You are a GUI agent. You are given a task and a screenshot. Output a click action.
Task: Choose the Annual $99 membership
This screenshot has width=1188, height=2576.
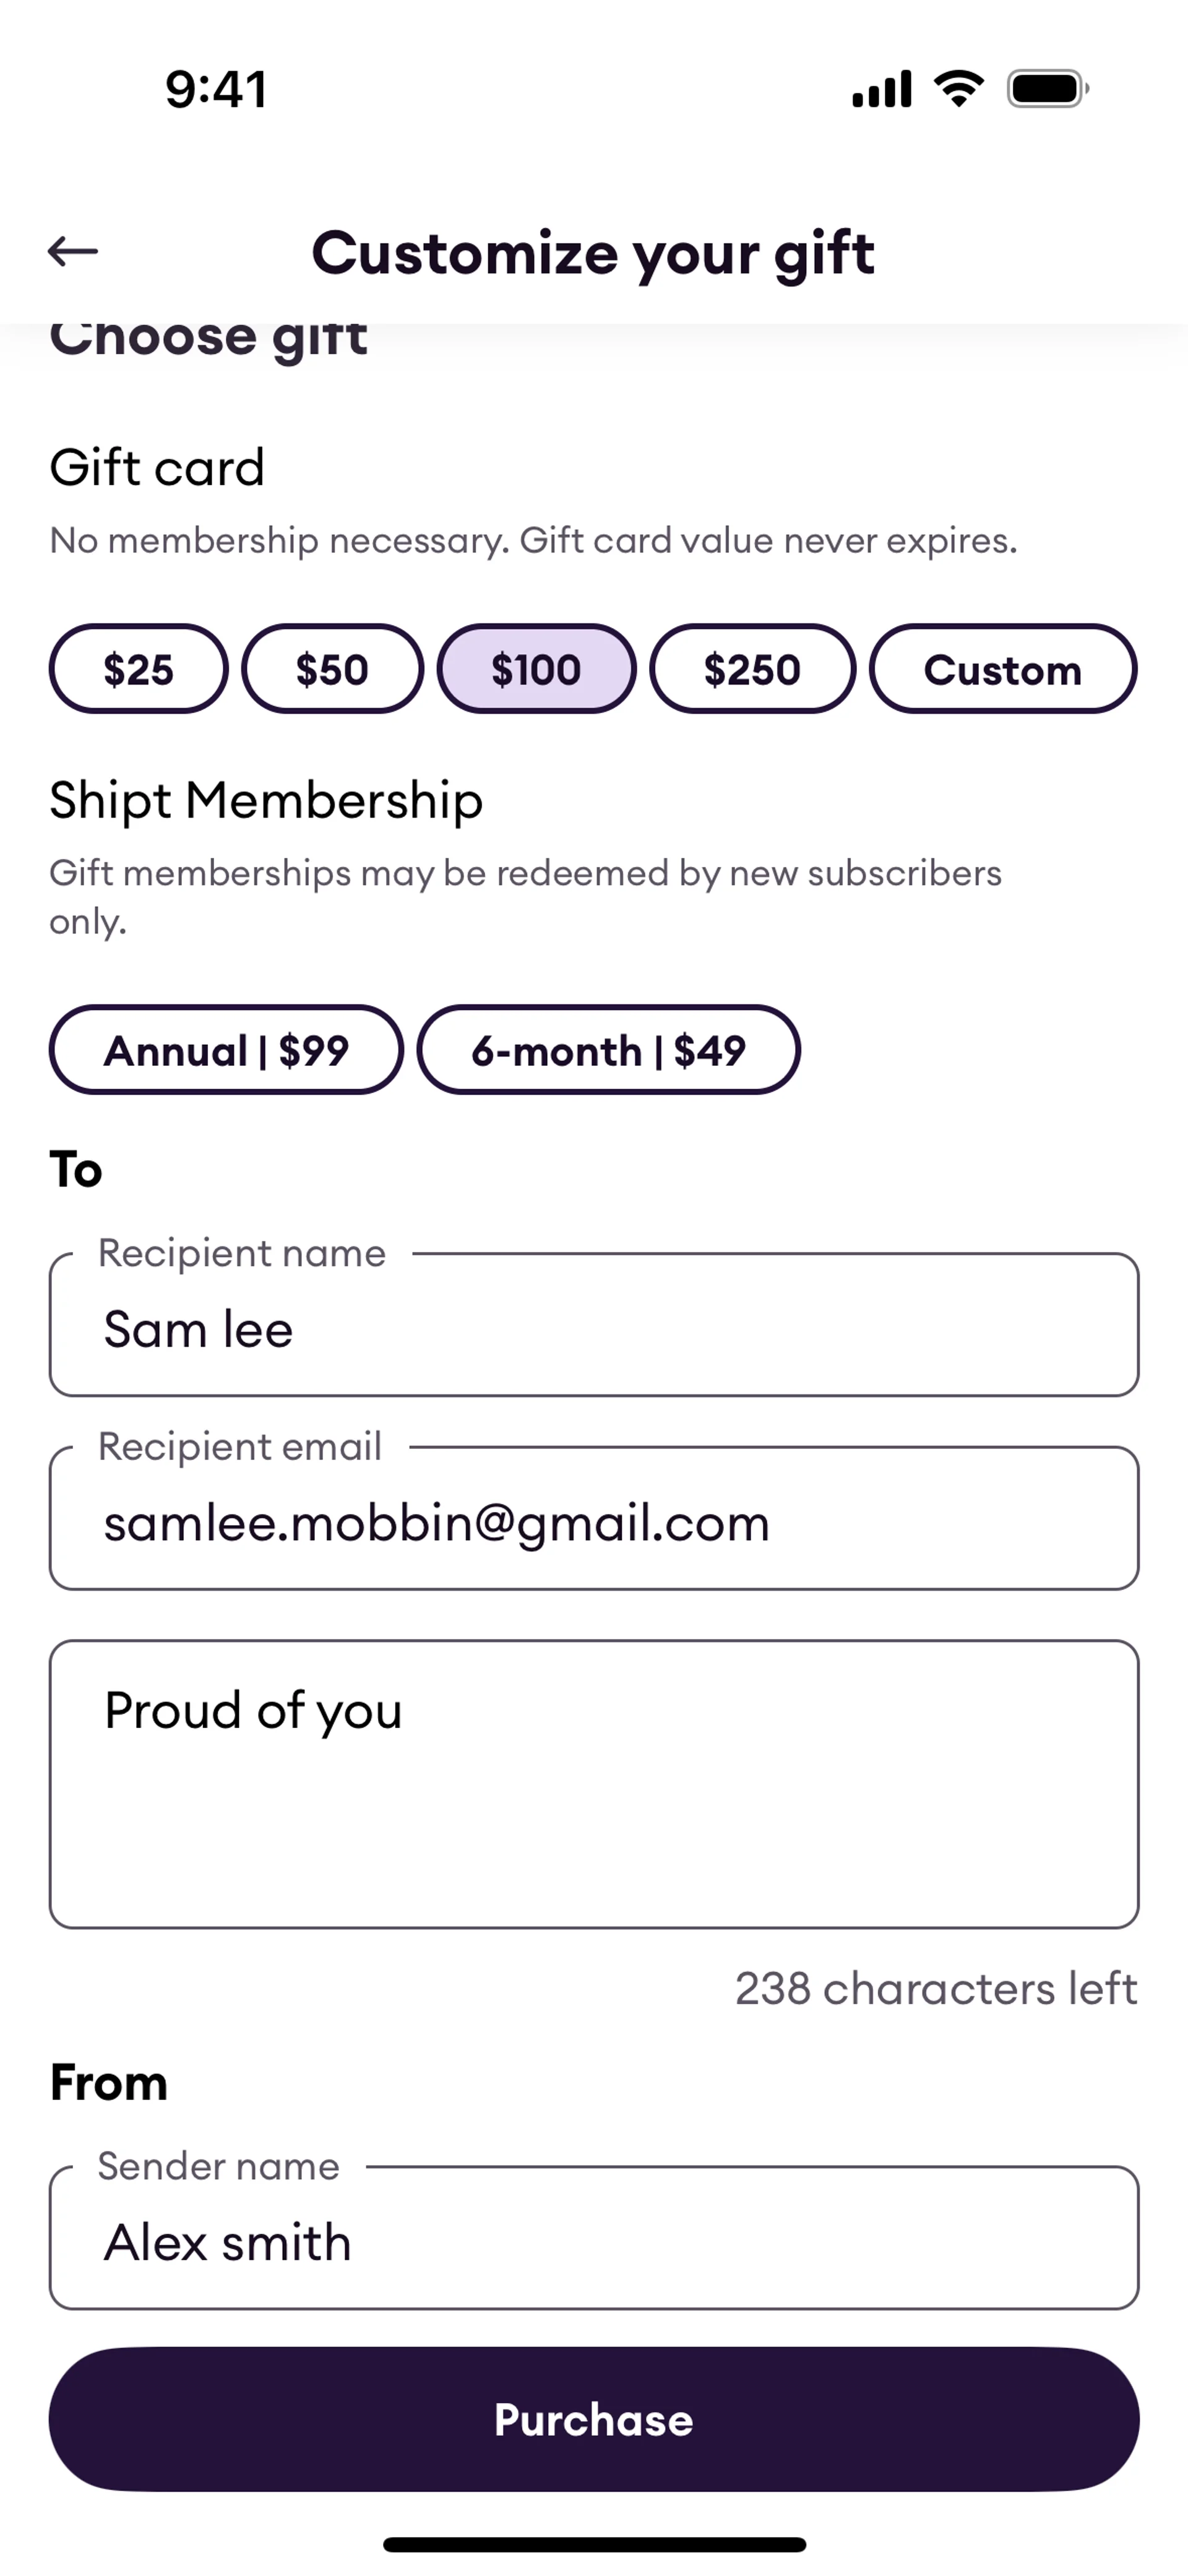(x=226, y=1050)
